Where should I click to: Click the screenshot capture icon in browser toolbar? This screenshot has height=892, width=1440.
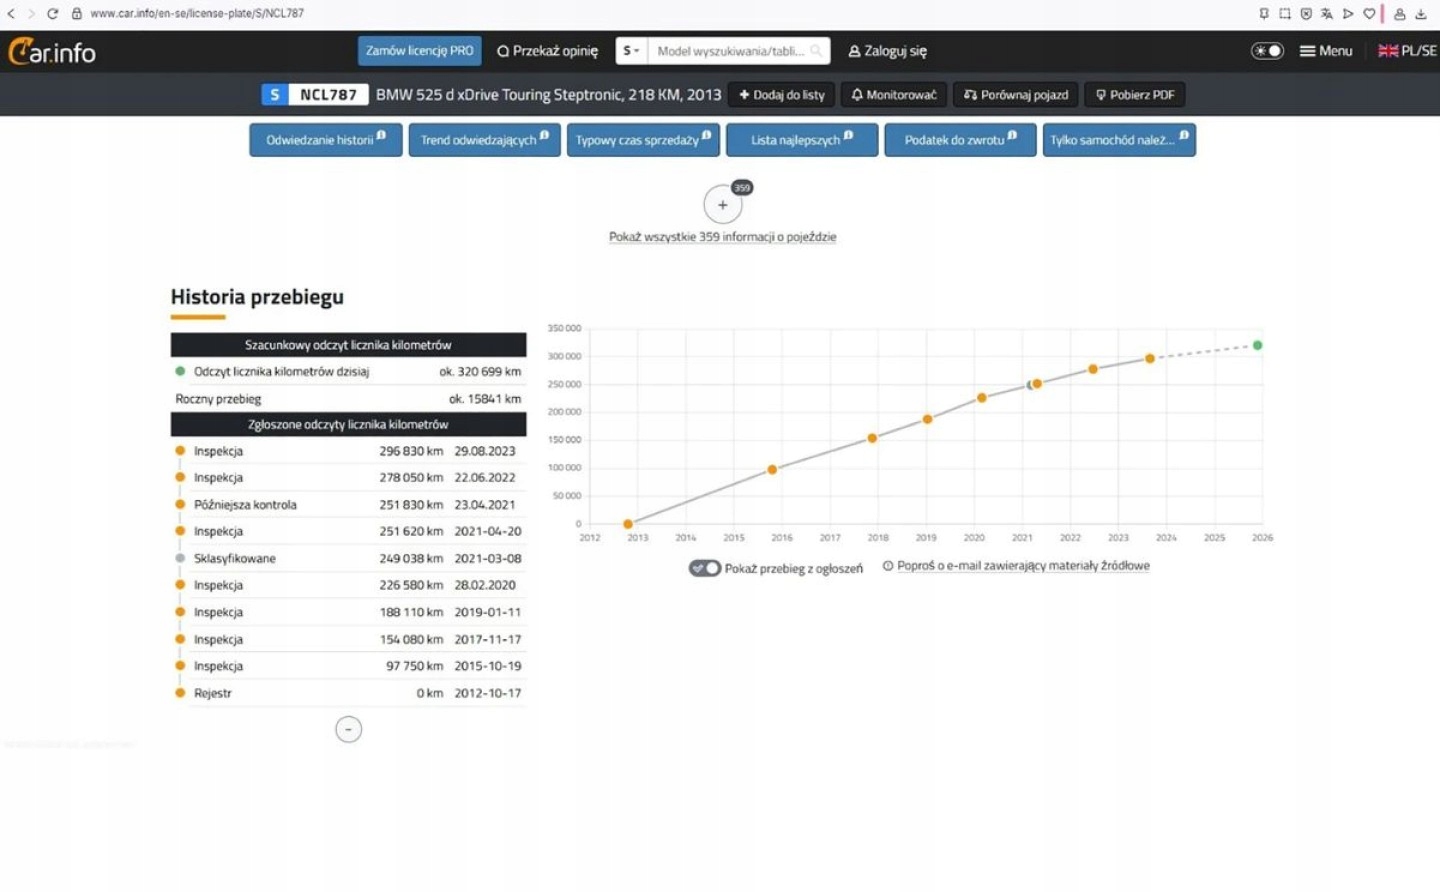click(x=1285, y=14)
